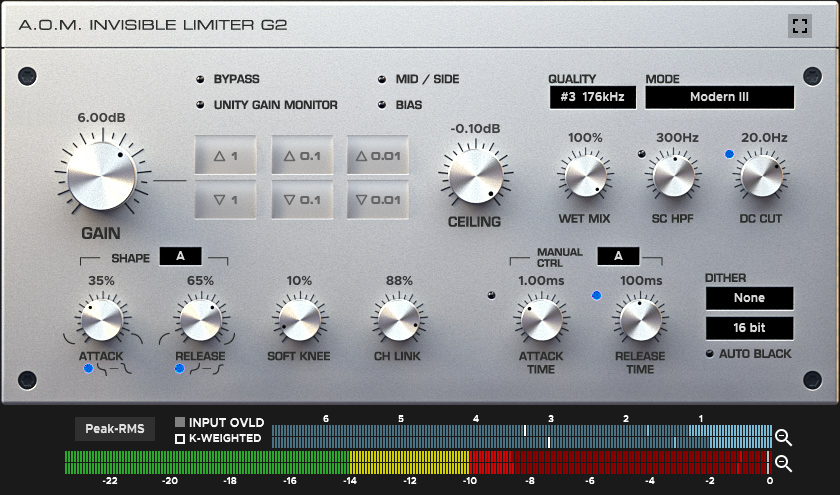Increase gain by 0.01 dB

(378, 155)
